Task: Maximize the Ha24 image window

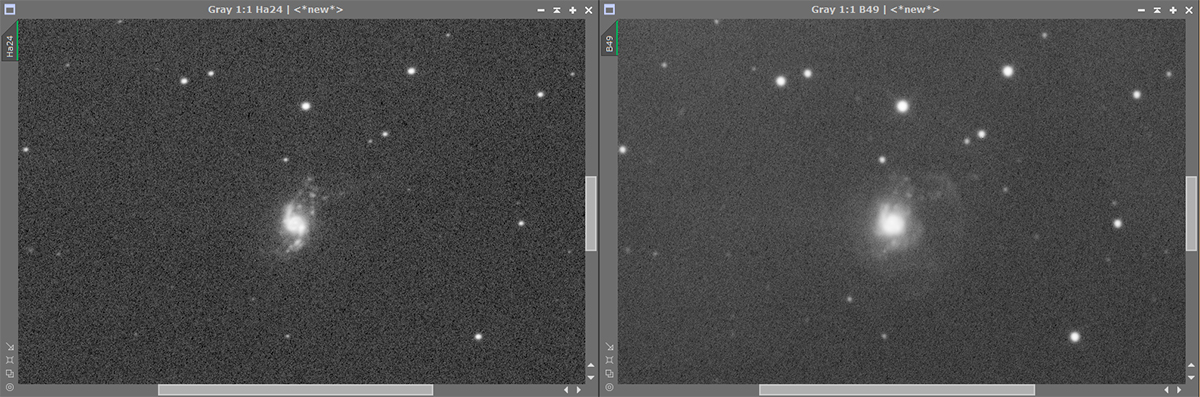Action: 572,9
